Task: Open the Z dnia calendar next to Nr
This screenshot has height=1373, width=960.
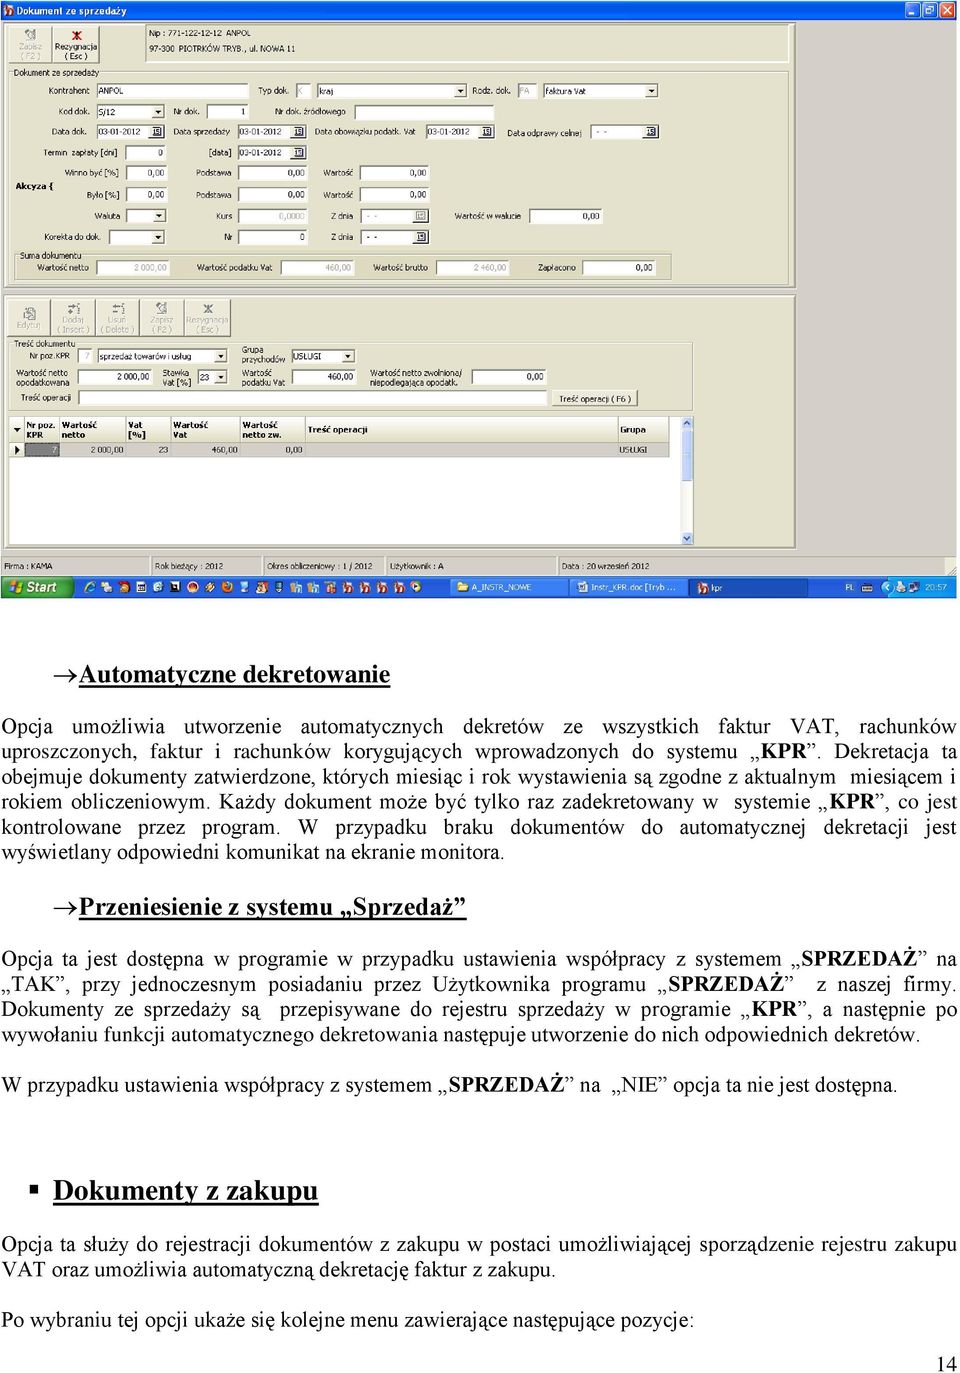Action: tap(421, 237)
